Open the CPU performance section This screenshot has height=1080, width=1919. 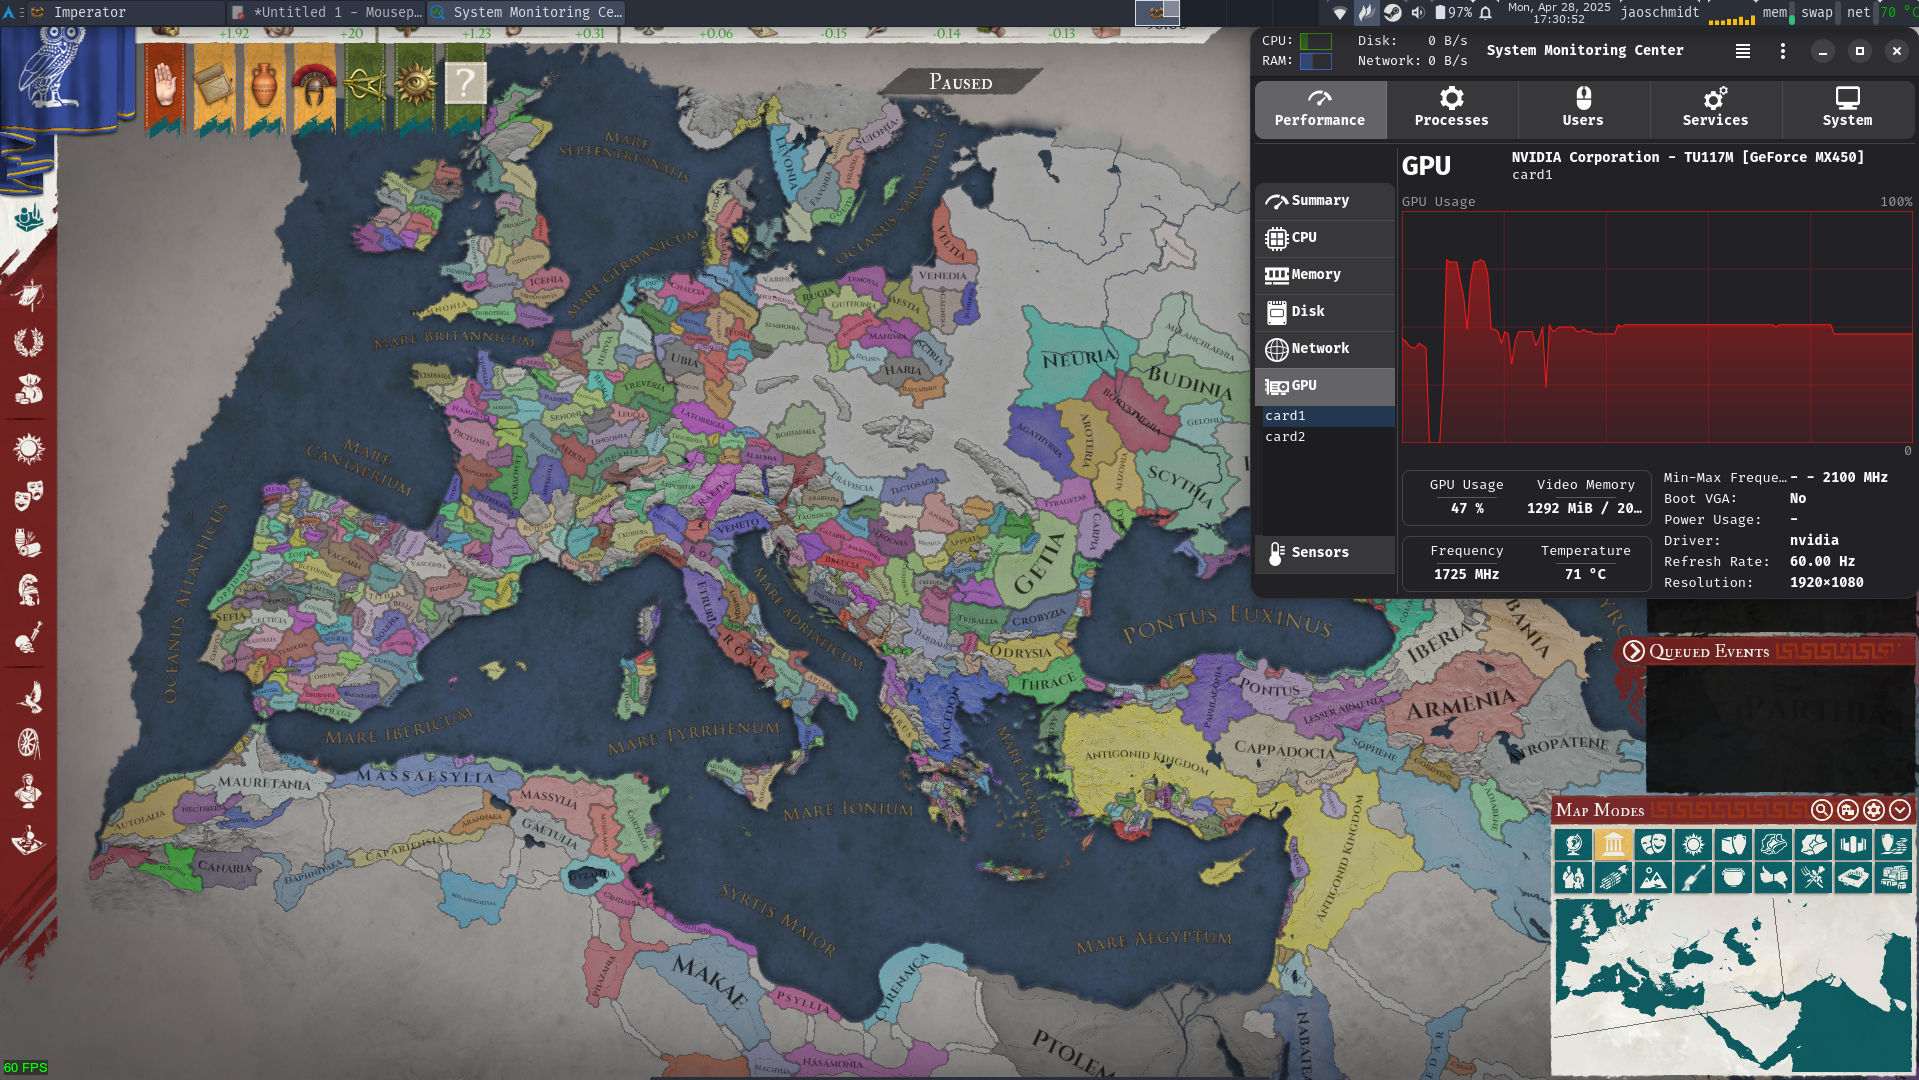pos(1325,238)
